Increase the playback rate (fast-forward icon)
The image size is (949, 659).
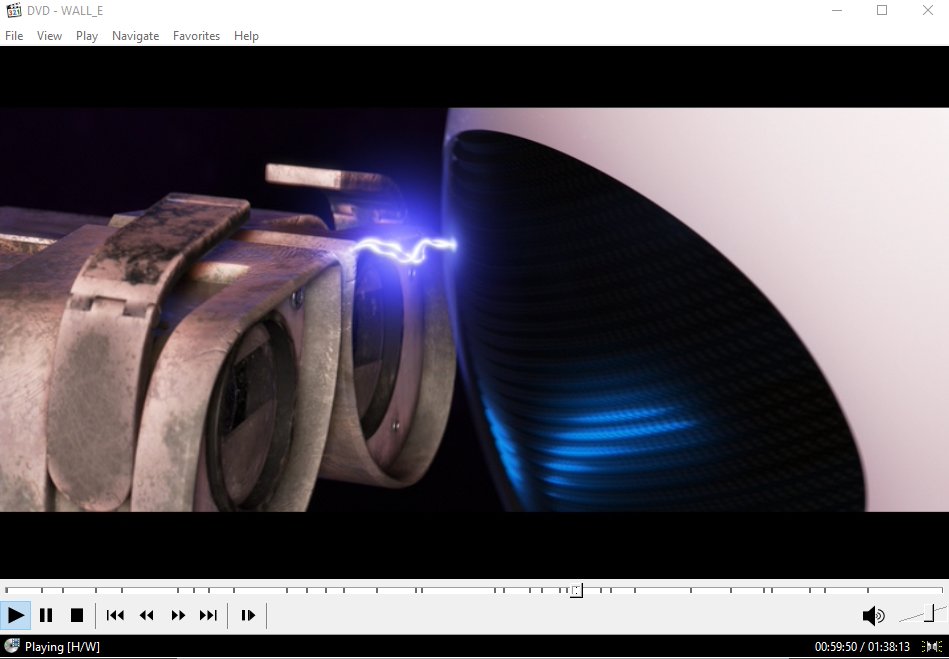(x=178, y=615)
